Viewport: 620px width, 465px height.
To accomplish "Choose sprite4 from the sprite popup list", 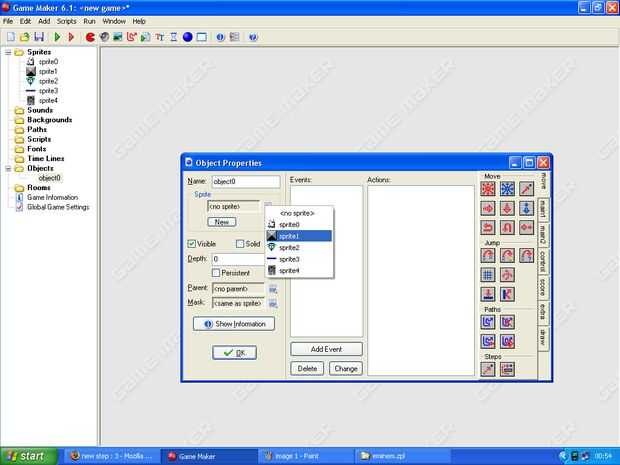I will 299,270.
